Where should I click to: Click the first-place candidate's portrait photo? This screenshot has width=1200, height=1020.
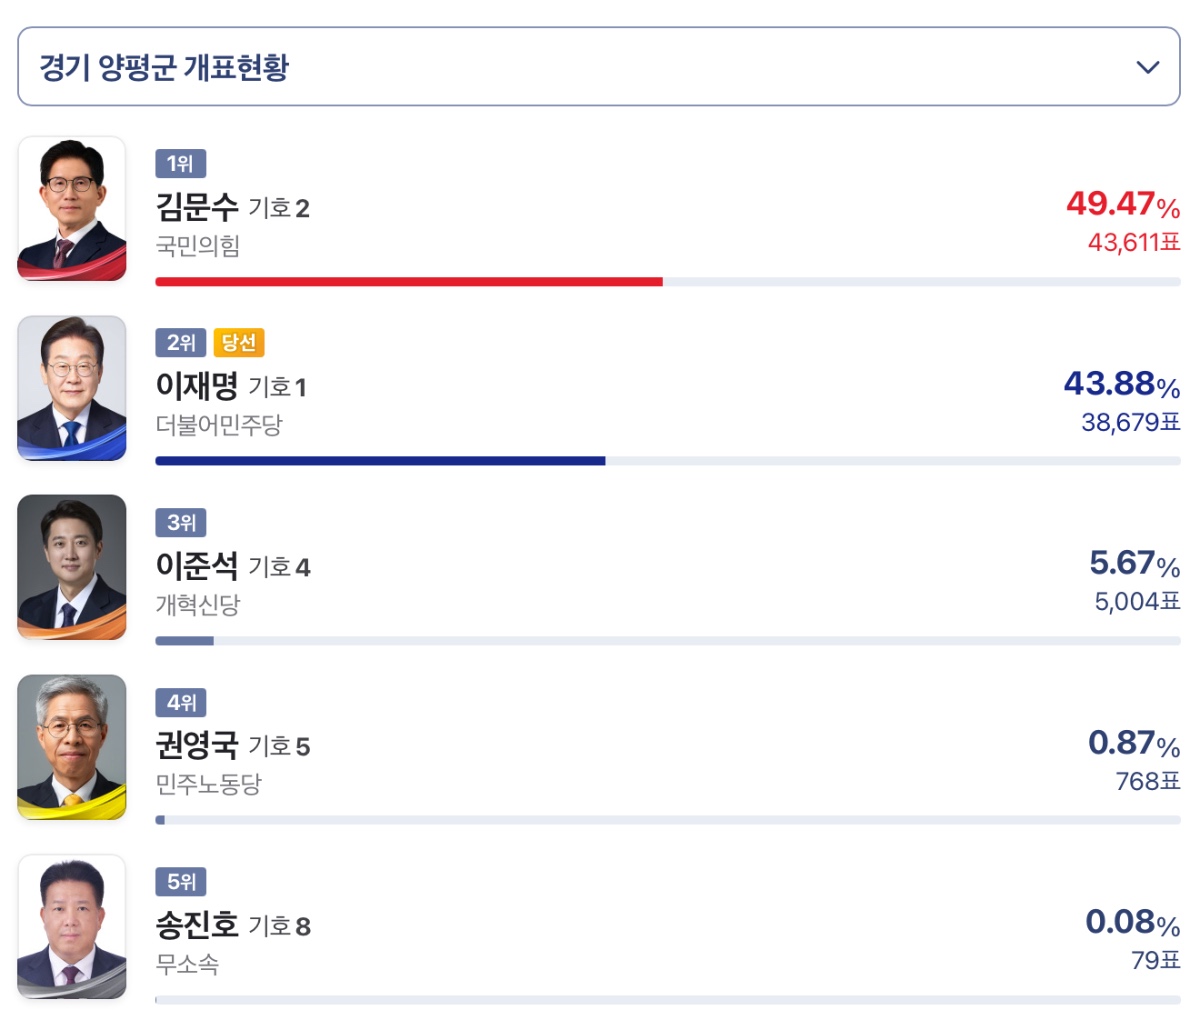[x=72, y=209]
